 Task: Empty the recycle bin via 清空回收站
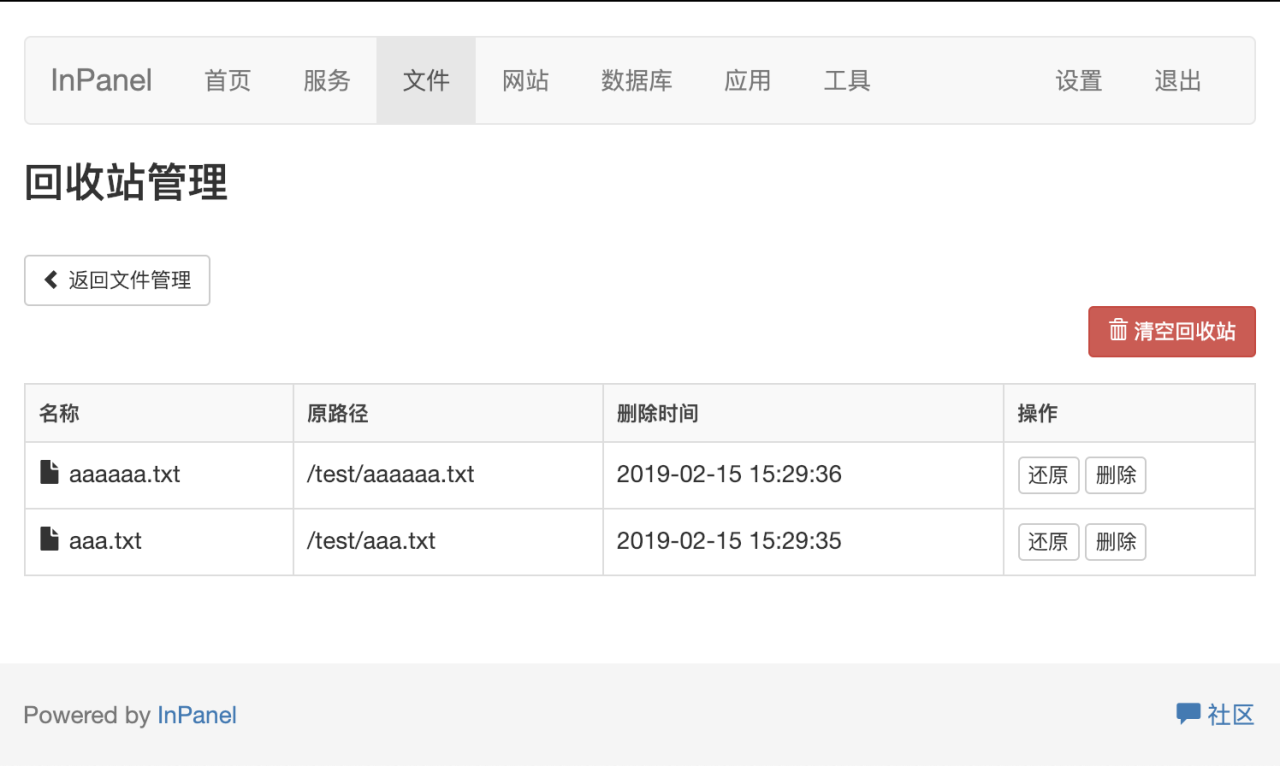point(1171,331)
